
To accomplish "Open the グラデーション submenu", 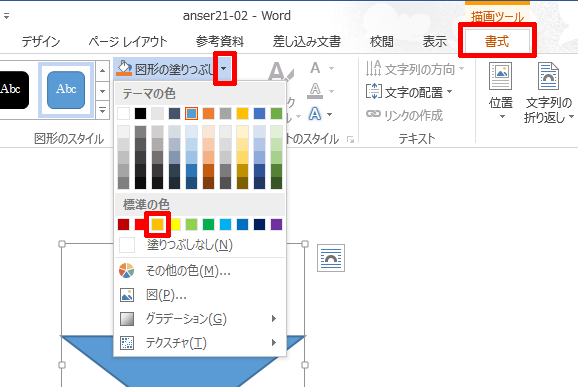I will click(200, 319).
